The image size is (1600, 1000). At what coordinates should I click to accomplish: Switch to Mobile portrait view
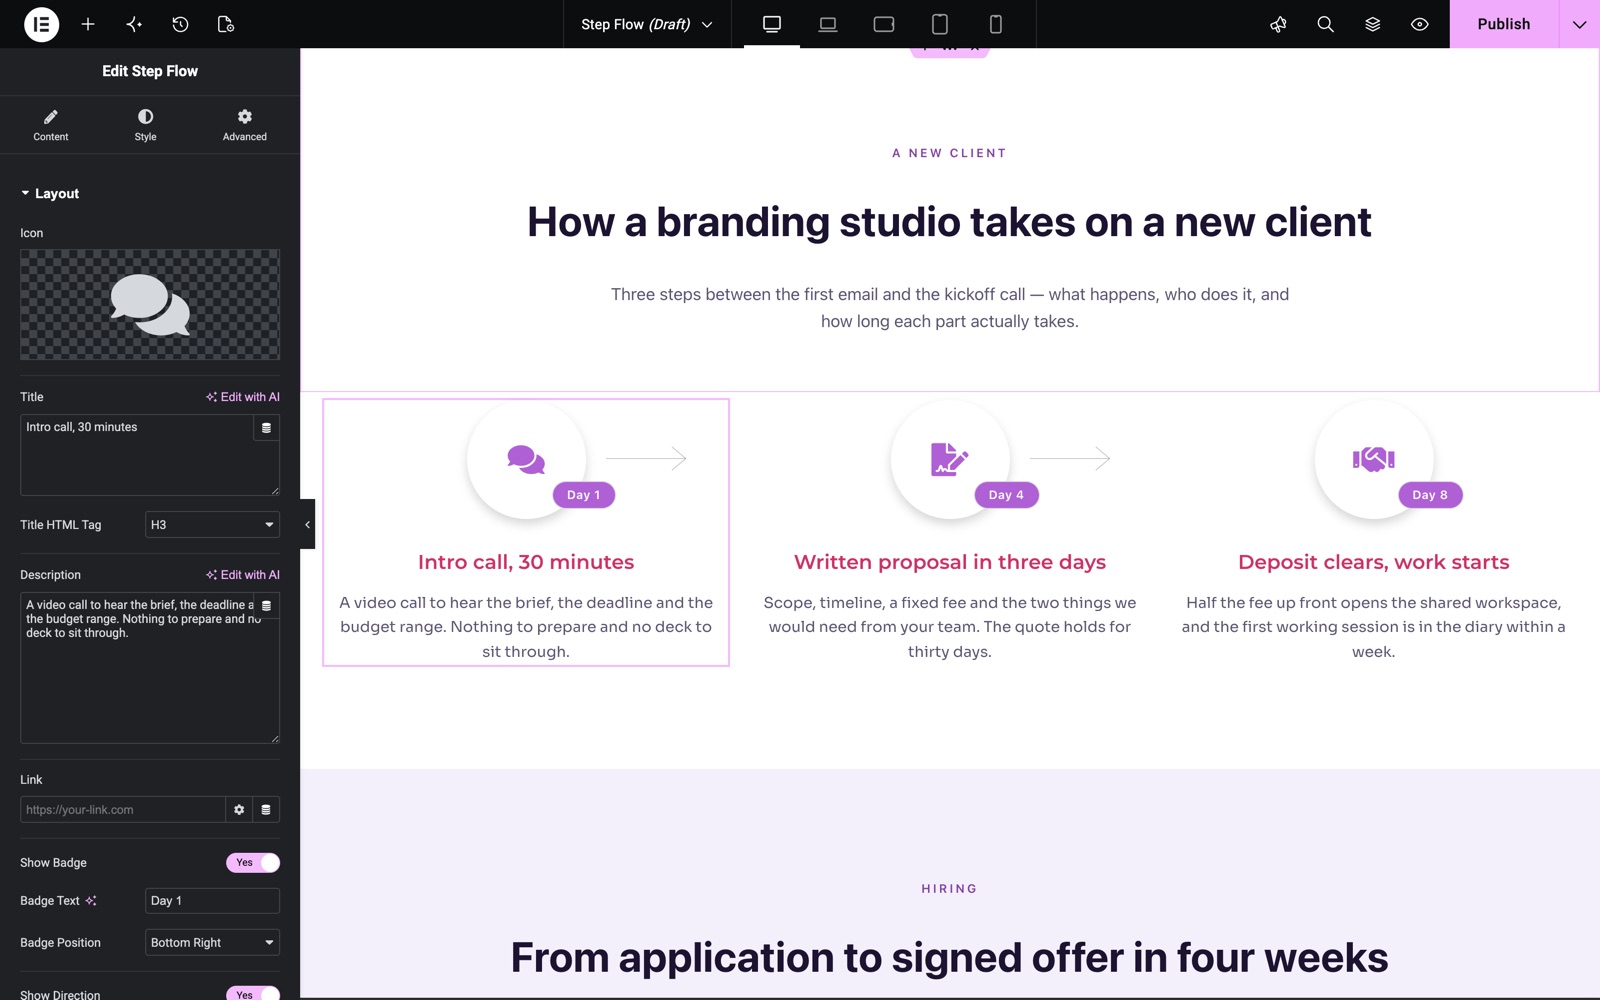(x=996, y=24)
